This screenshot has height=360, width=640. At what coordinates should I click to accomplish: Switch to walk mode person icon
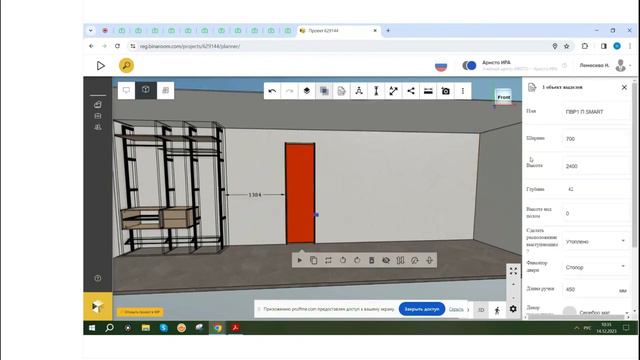[497, 310]
